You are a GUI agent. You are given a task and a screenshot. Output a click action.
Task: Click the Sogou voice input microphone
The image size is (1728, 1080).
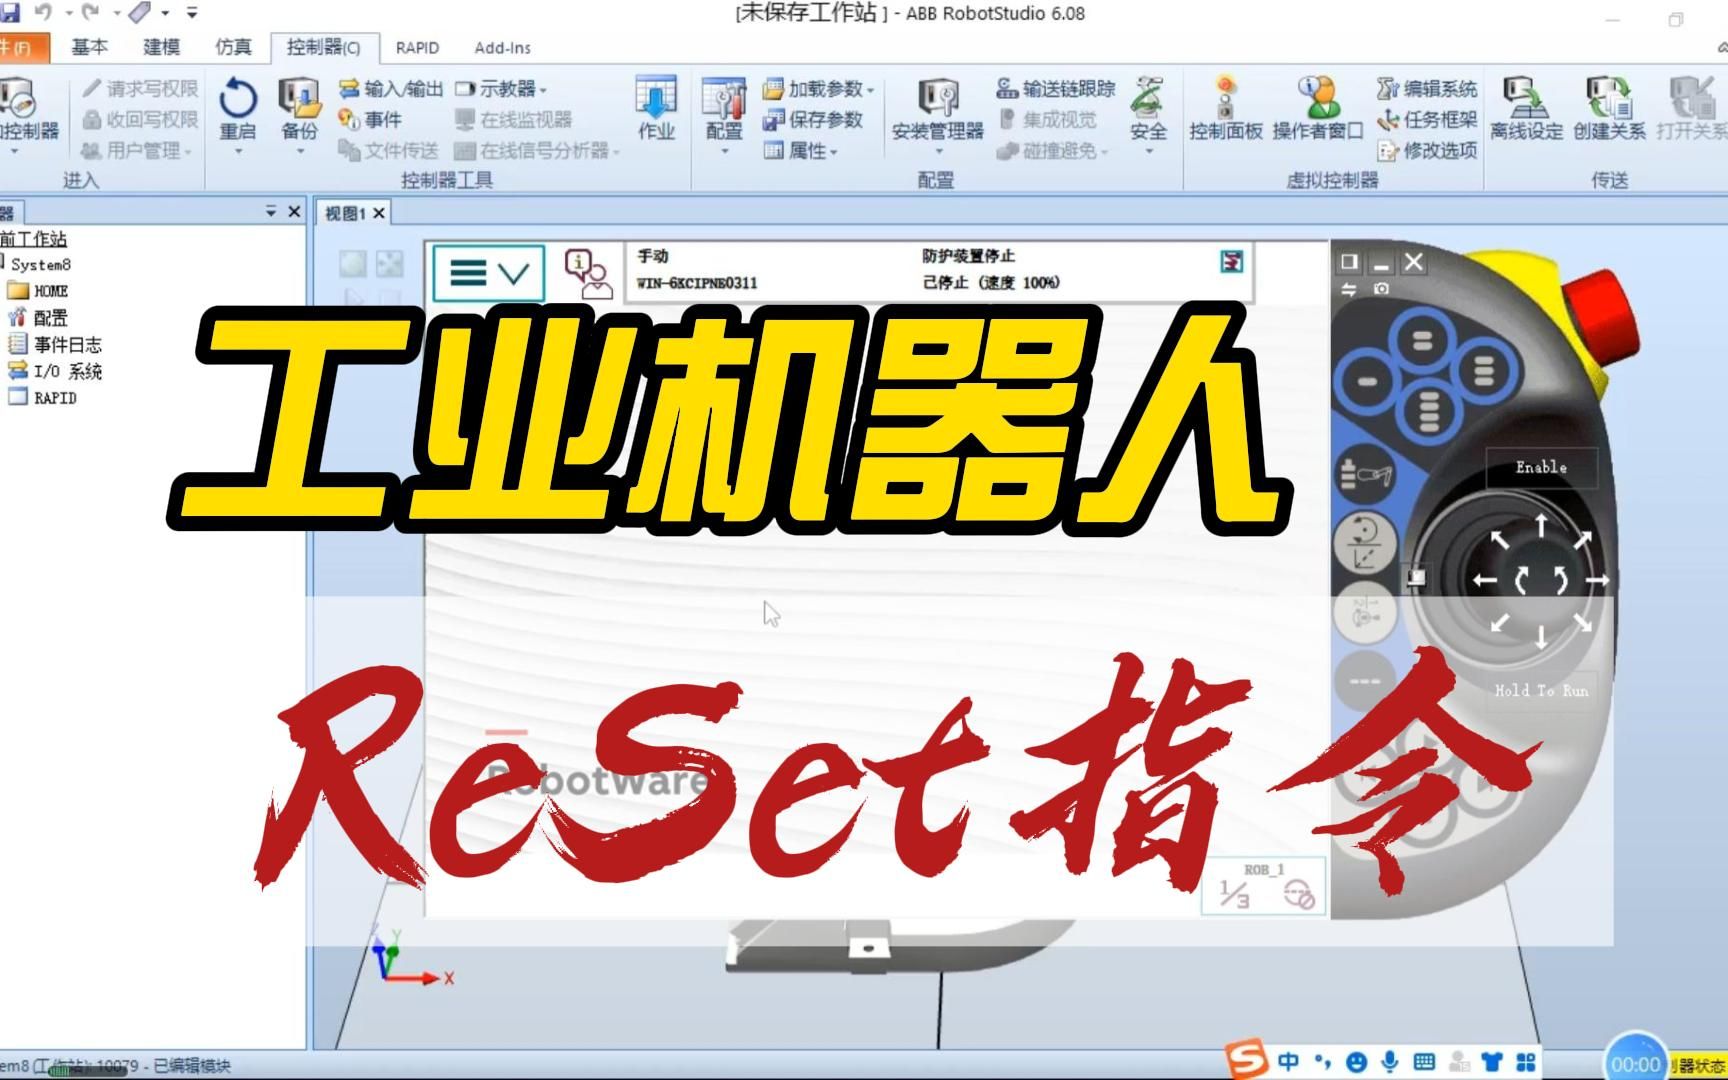pos(1390,1062)
